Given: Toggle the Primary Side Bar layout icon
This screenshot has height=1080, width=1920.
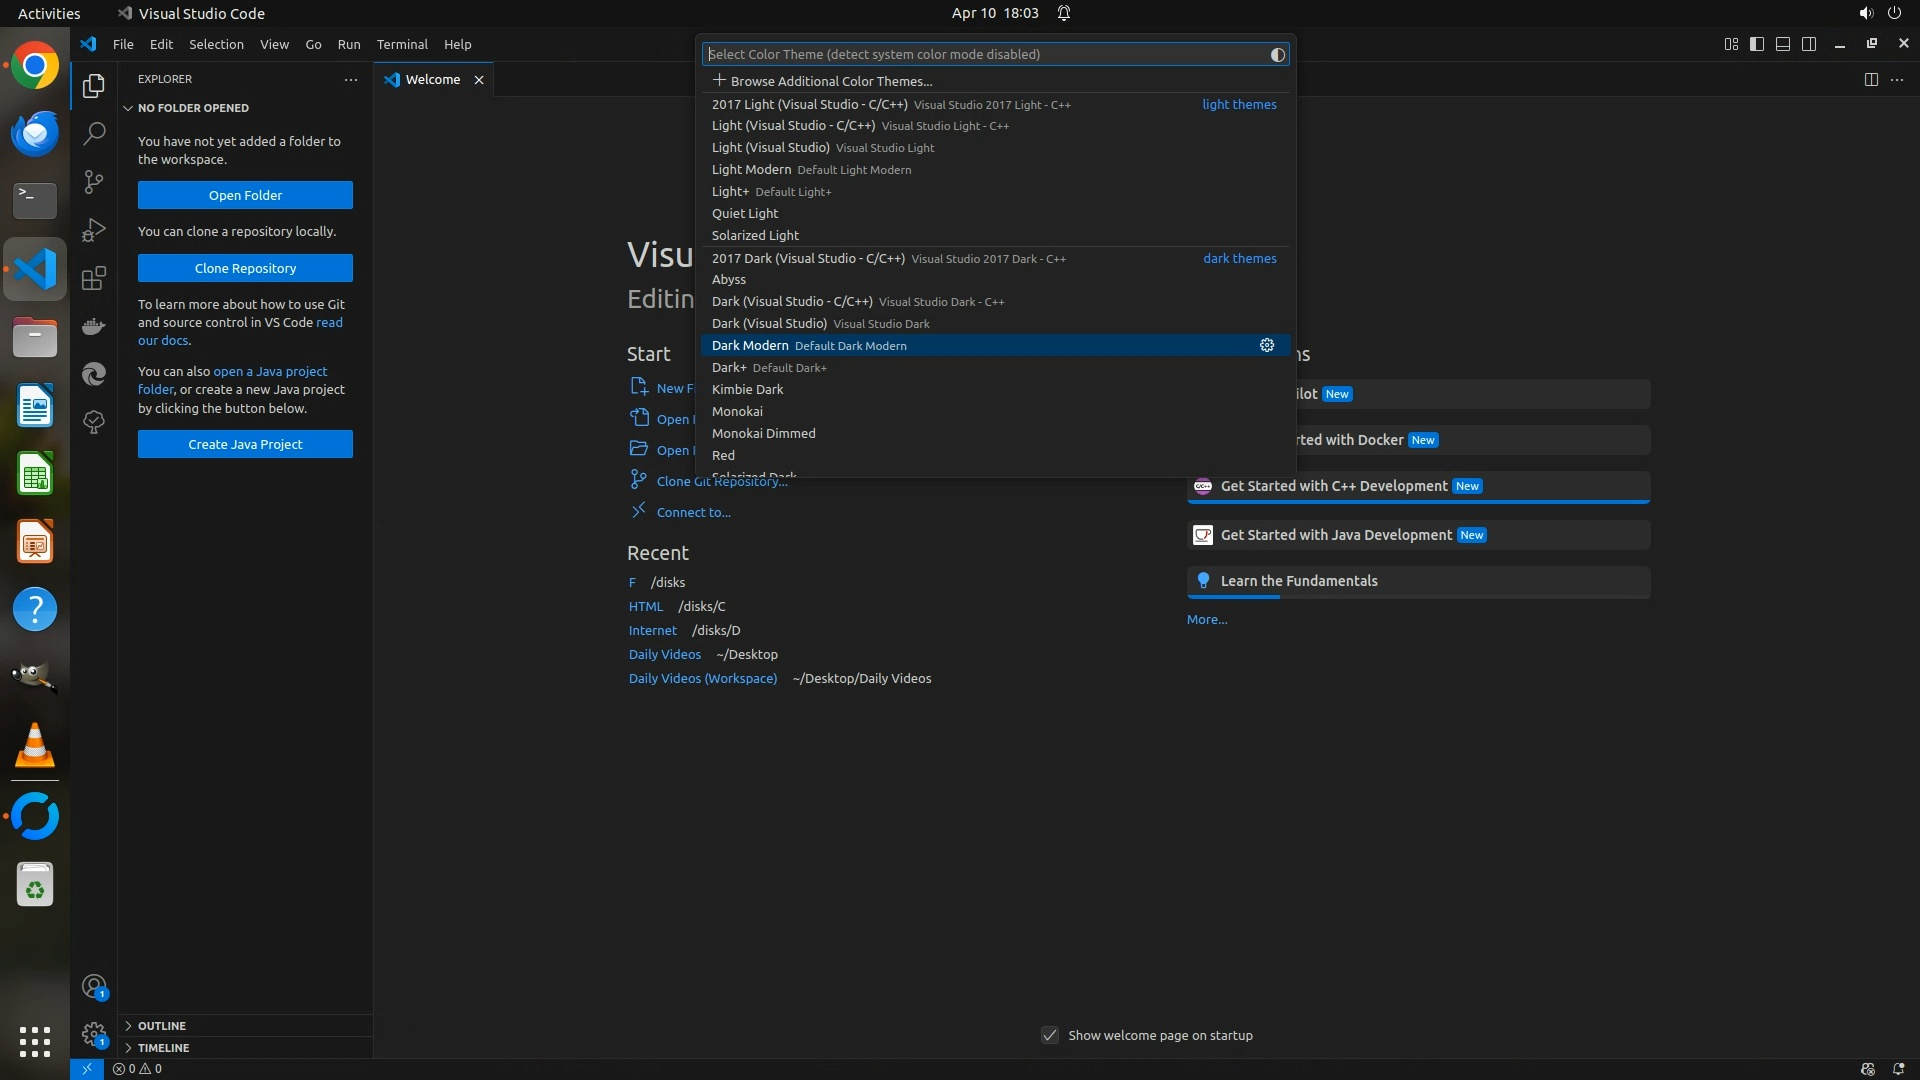Looking at the screenshot, I should click(1757, 44).
